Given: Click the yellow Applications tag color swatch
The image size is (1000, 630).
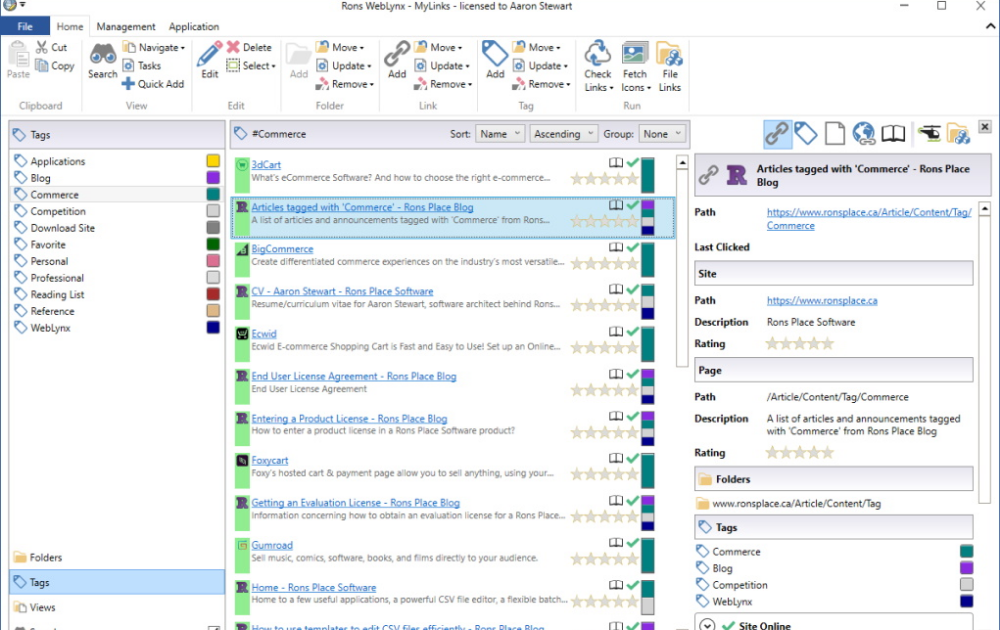Looking at the screenshot, I should point(213,161).
